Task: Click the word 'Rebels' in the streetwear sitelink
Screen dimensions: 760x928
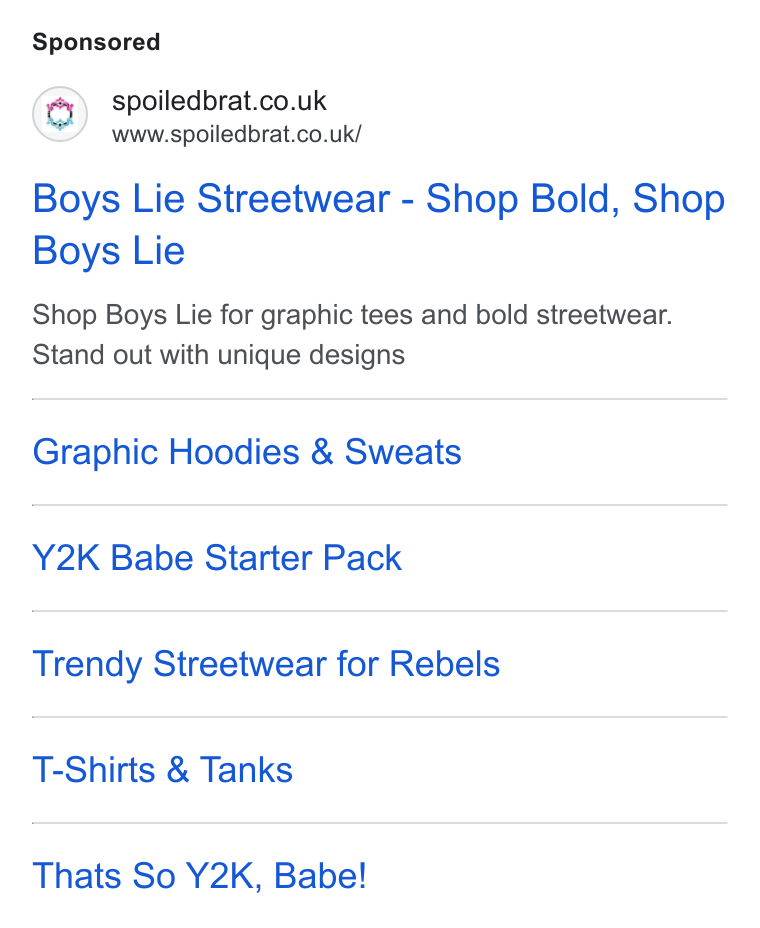Action: pos(445,664)
